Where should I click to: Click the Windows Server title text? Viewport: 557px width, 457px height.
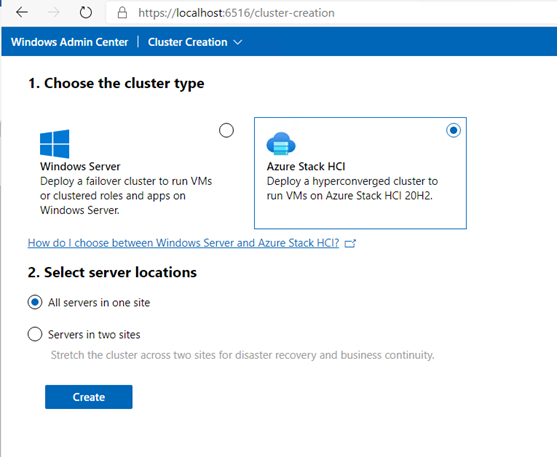tap(80, 166)
